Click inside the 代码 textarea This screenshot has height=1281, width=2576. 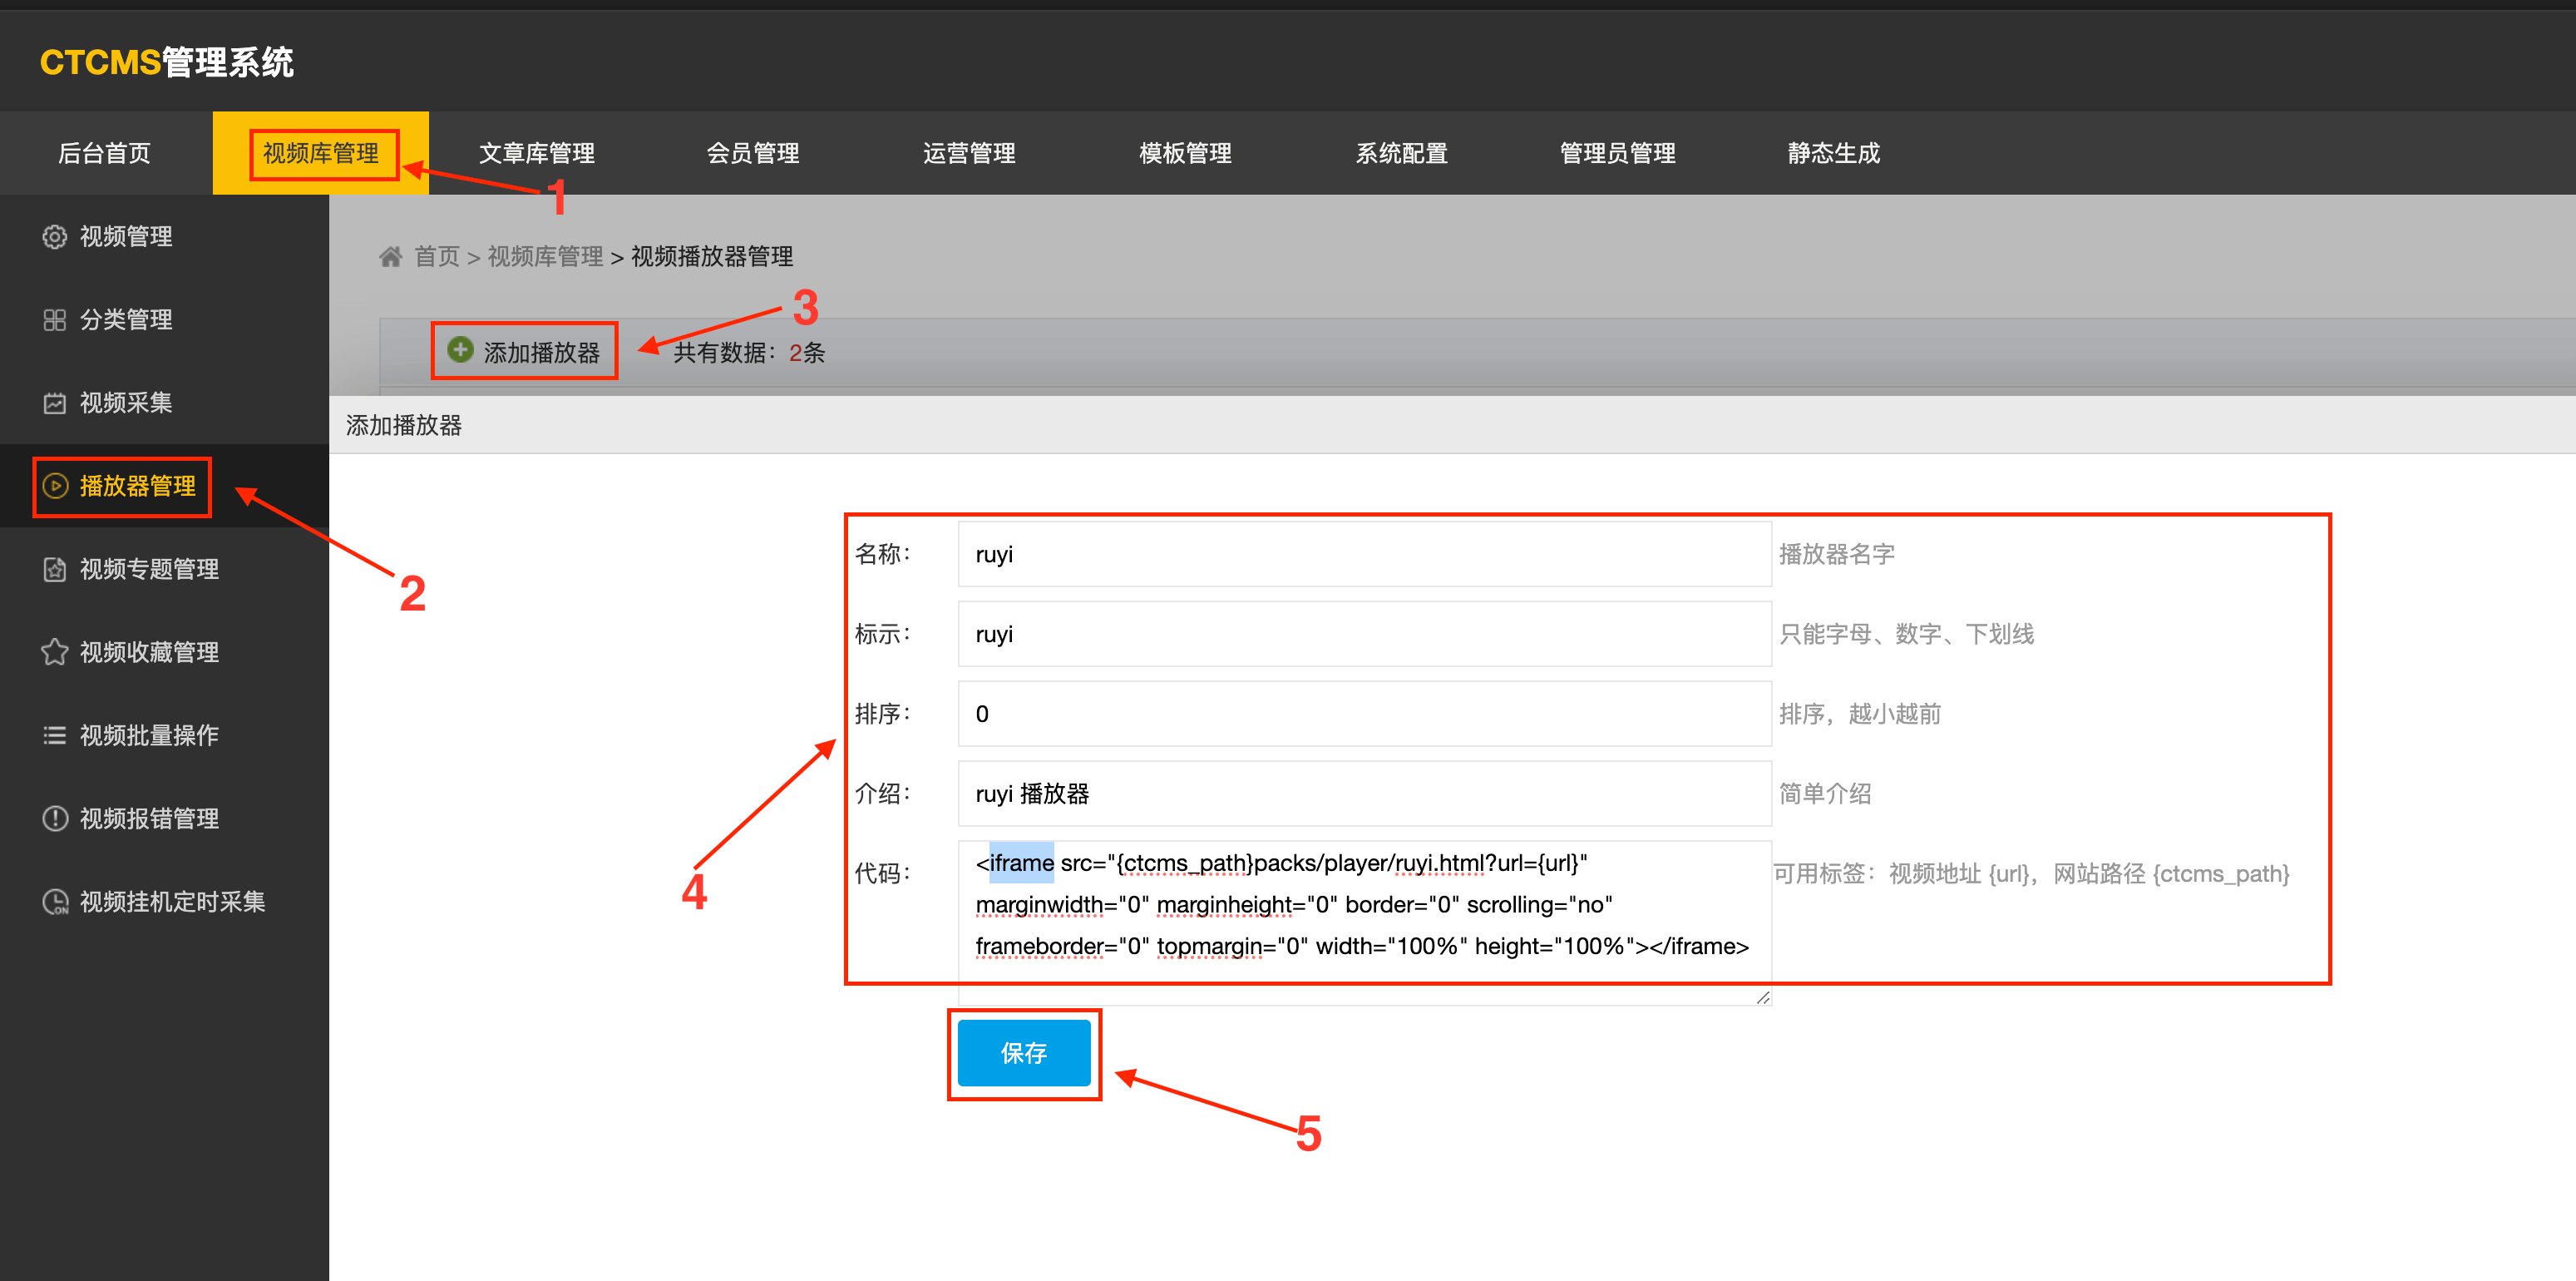coord(1363,903)
